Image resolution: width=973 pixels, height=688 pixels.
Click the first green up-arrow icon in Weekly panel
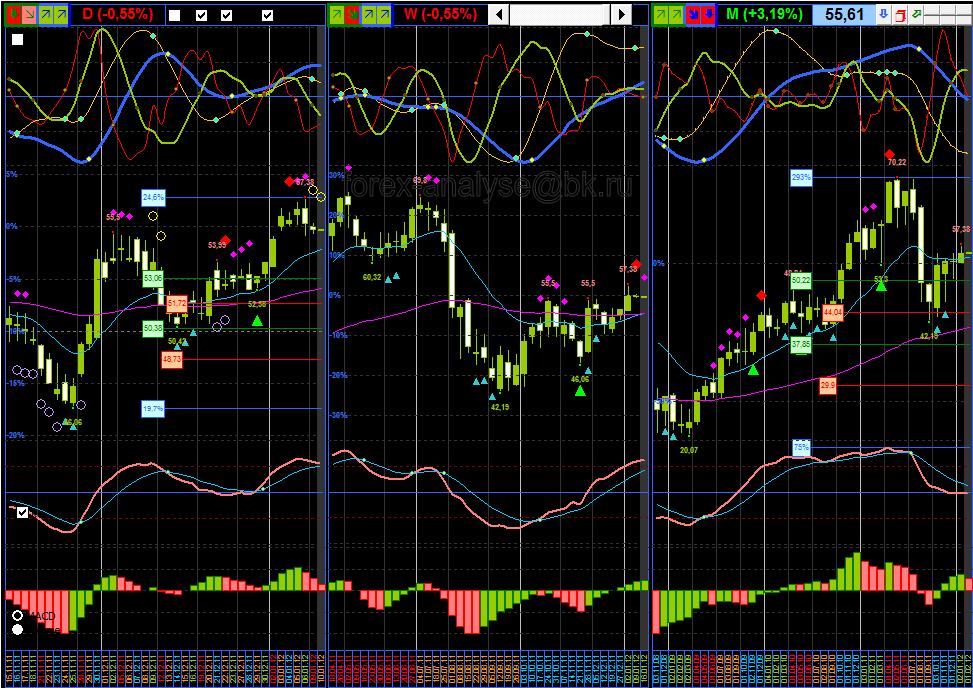coord(338,14)
